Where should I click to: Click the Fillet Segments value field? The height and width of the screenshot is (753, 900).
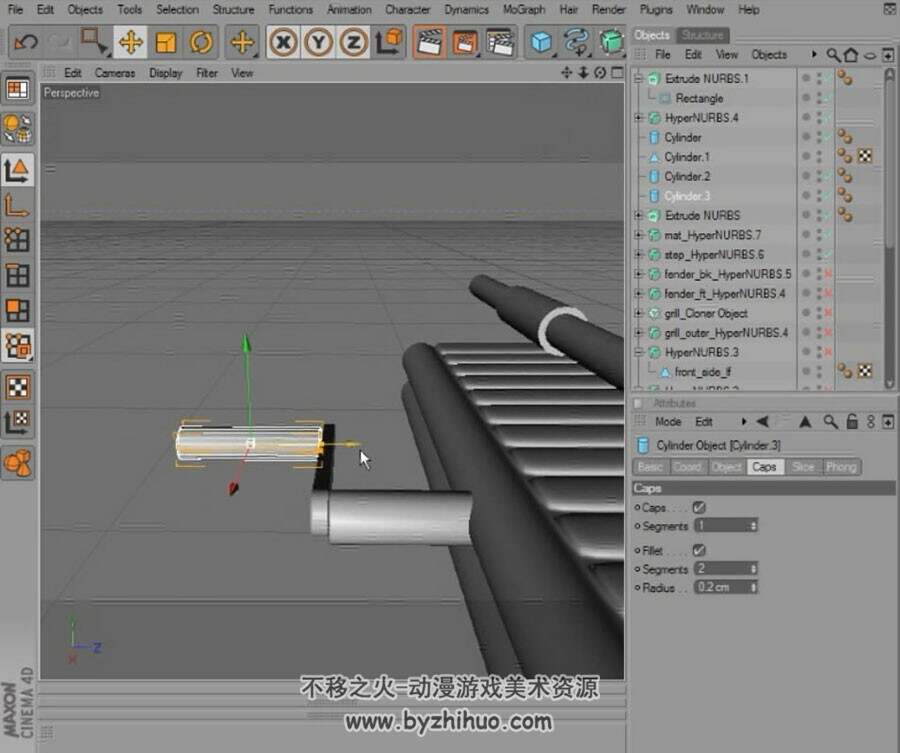tap(722, 568)
